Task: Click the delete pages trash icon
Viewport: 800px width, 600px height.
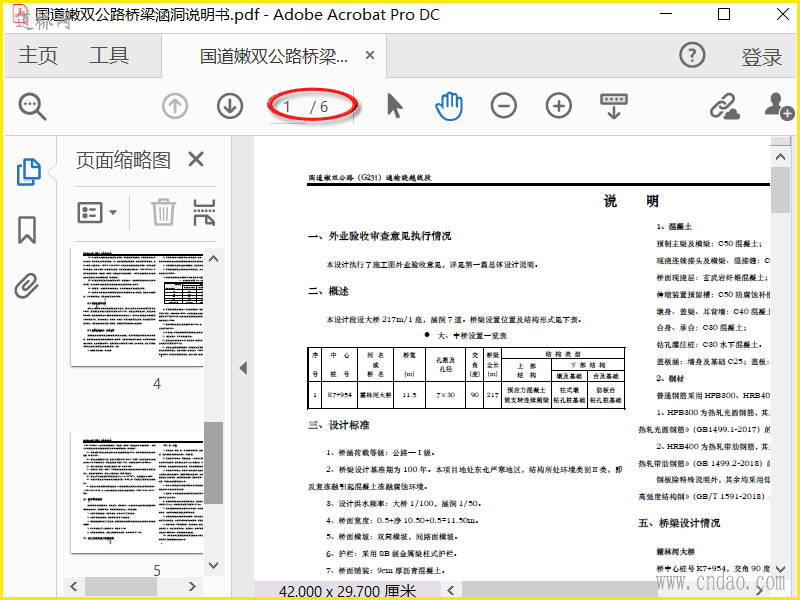Action: [163, 212]
